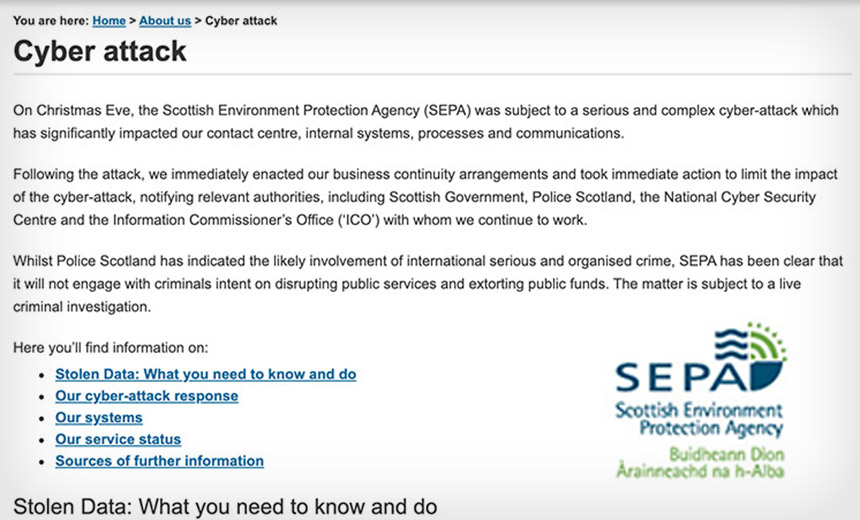Screen dimensions: 860x520
Task: Click the bullet beside 'Our systems'
Action: pos(41,419)
